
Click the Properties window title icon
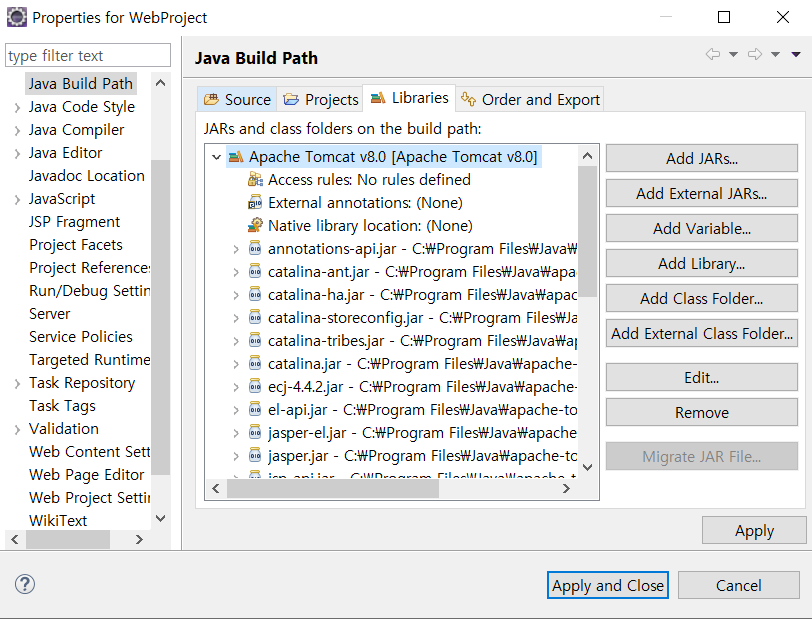point(16,17)
